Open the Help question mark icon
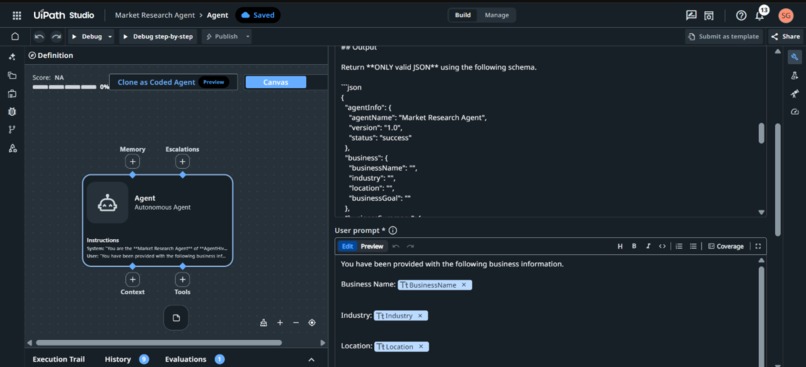This screenshot has width=806, height=367. pos(741,15)
